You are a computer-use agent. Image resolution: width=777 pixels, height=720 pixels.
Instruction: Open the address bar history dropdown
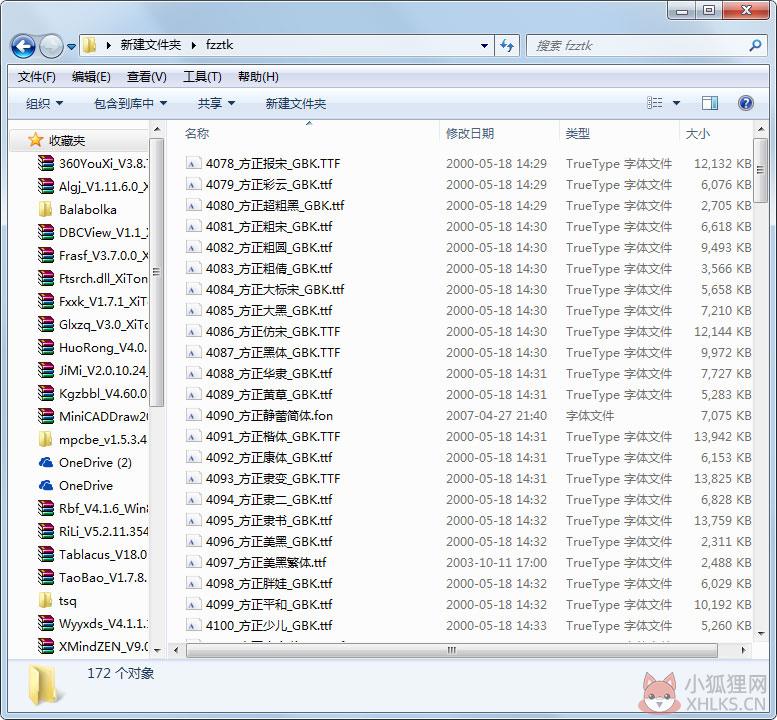[x=484, y=46]
